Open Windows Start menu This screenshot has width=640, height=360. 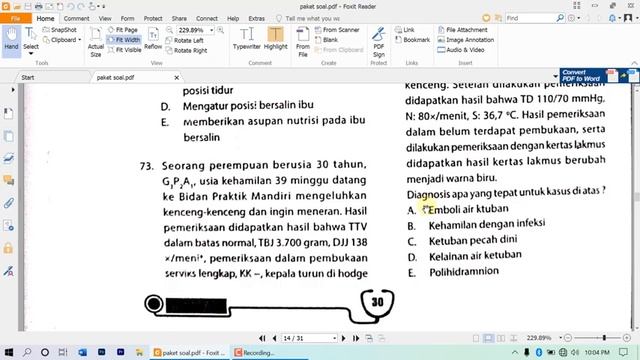coord(8,352)
